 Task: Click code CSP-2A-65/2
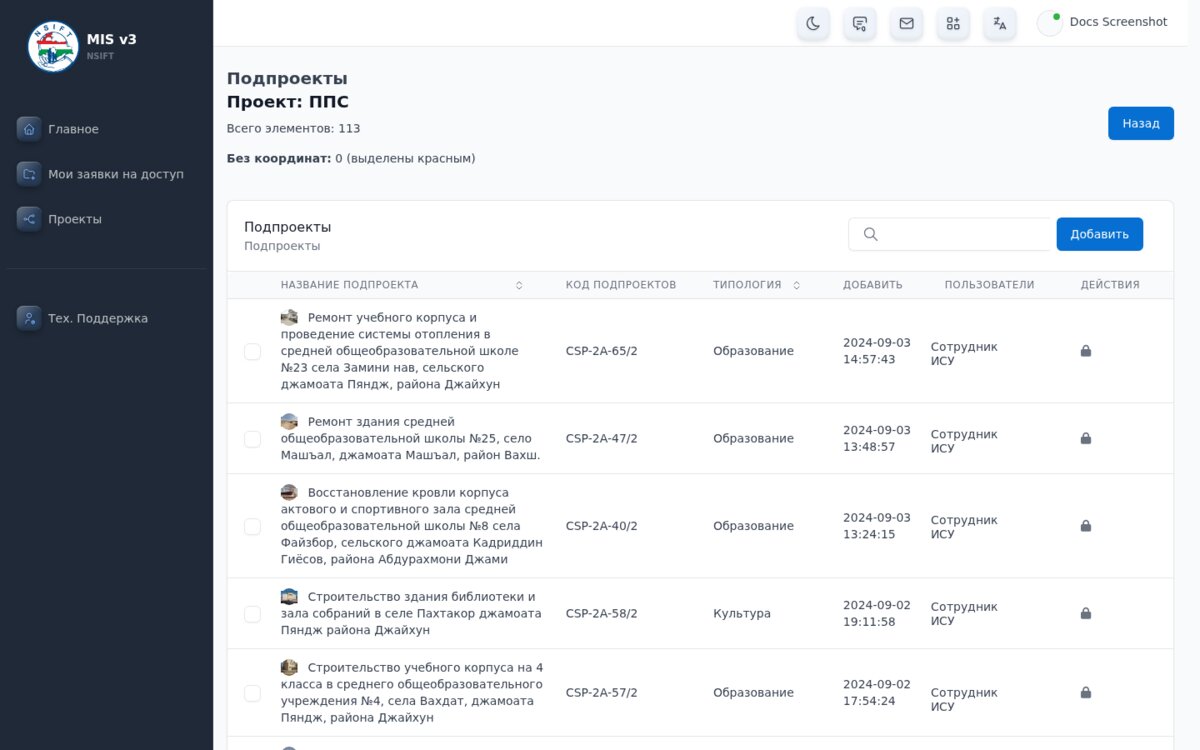[602, 351]
